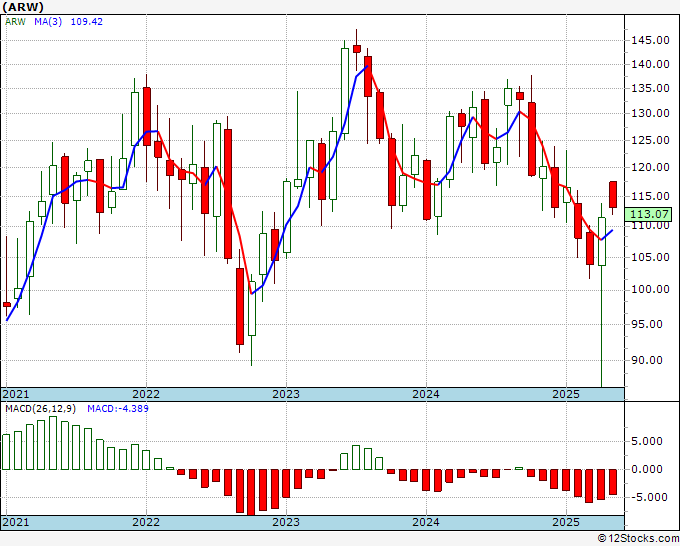The image size is (680, 546).
Task: Click 2023 on the MACD timeline
Action: pos(286,522)
